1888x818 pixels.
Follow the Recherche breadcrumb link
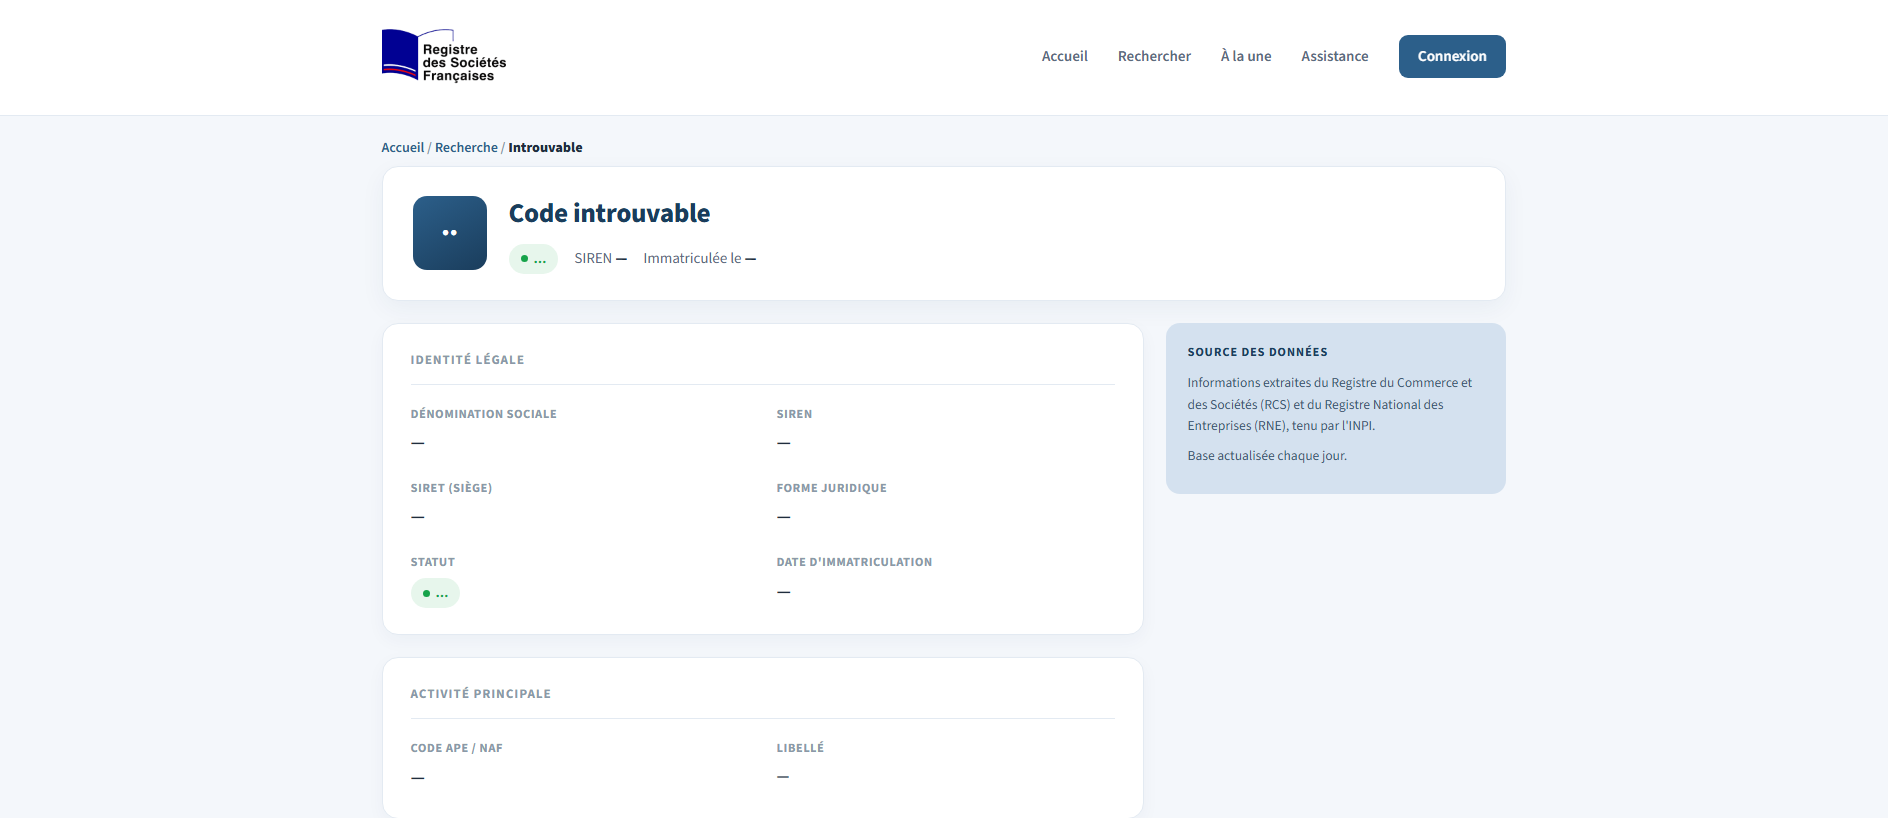coord(466,147)
